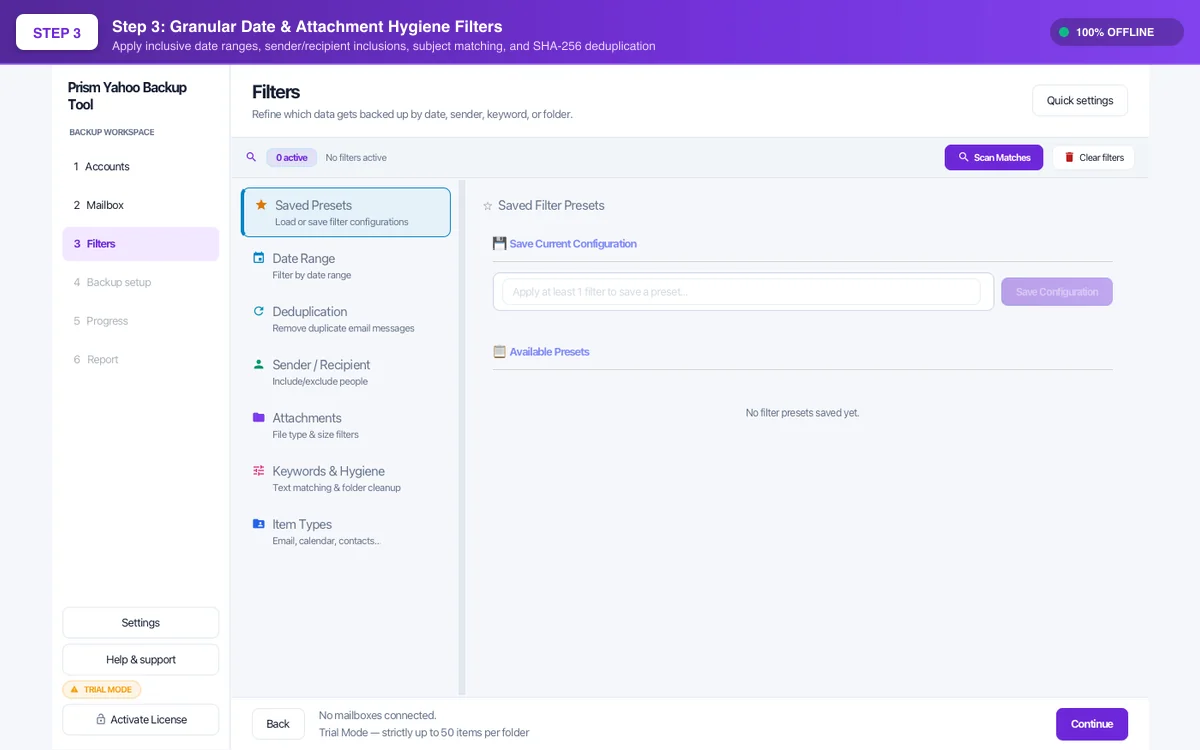
Task: Click the warning icon in Trial Mode badge
Action: [74, 689]
